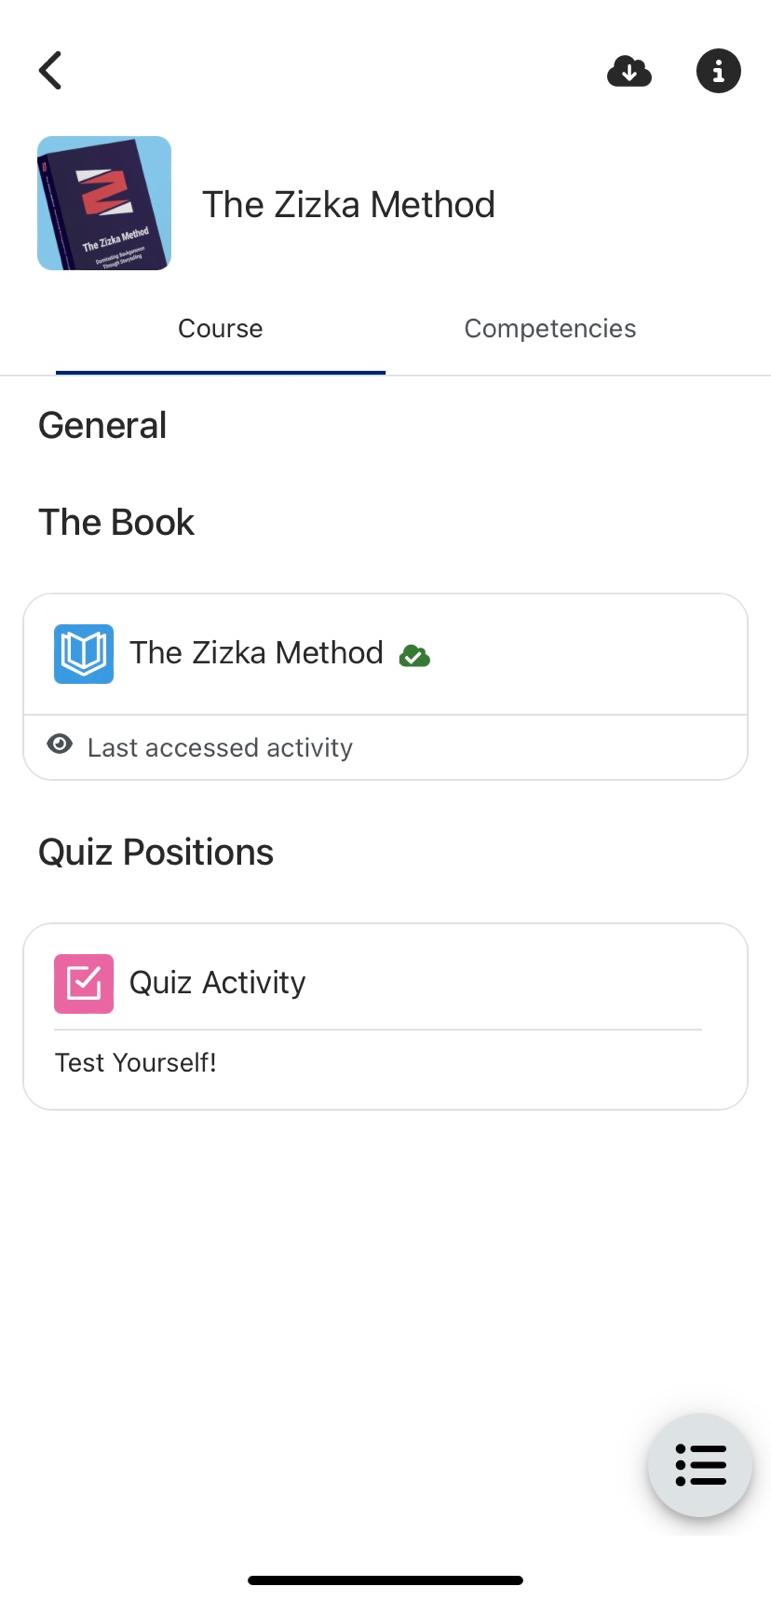This screenshot has height=1600, width=771.
Task: Open the course index list button
Action: tap(700, 1465)
